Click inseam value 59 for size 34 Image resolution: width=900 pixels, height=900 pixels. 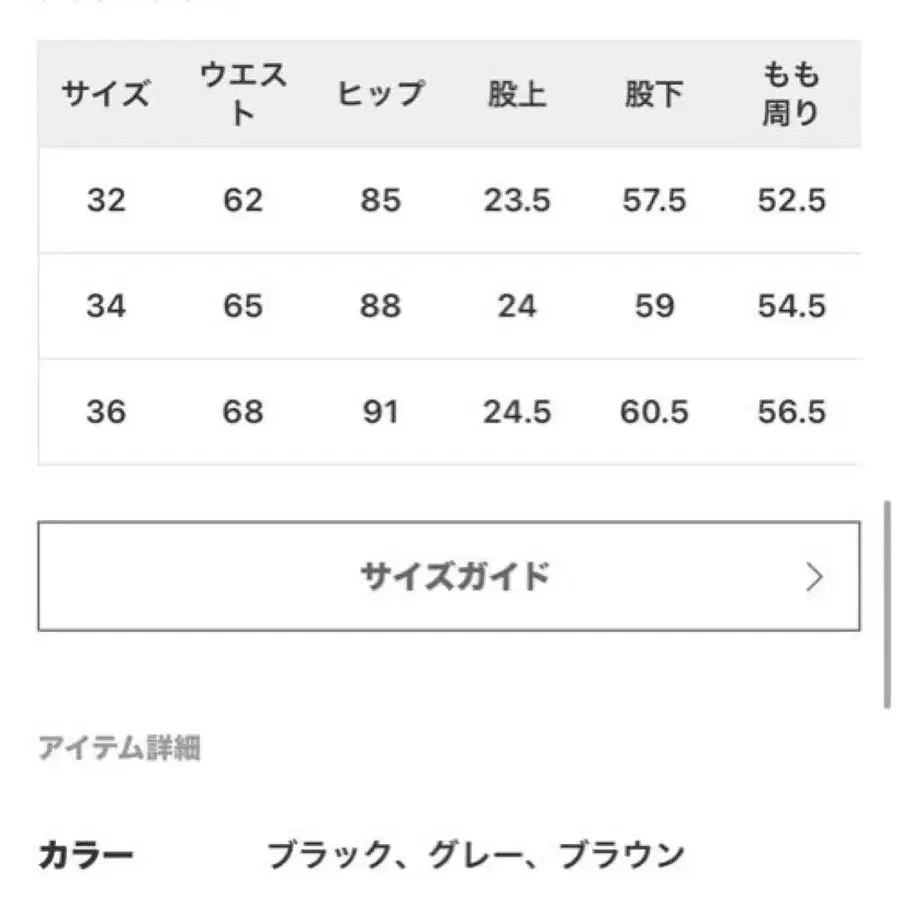655,306
